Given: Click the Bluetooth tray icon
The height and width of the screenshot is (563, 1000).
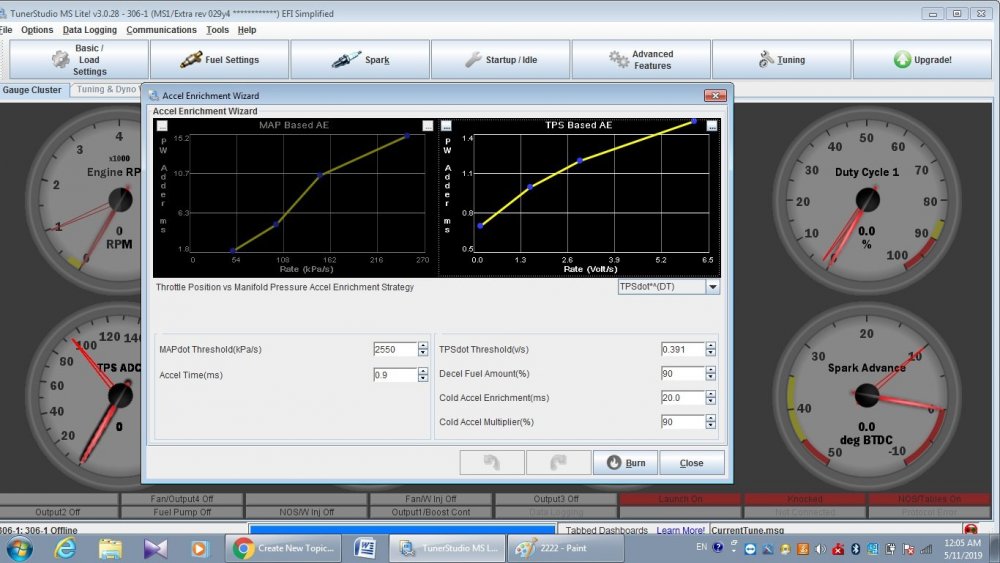Looking at the screenshot, I should tap(856, 548).
